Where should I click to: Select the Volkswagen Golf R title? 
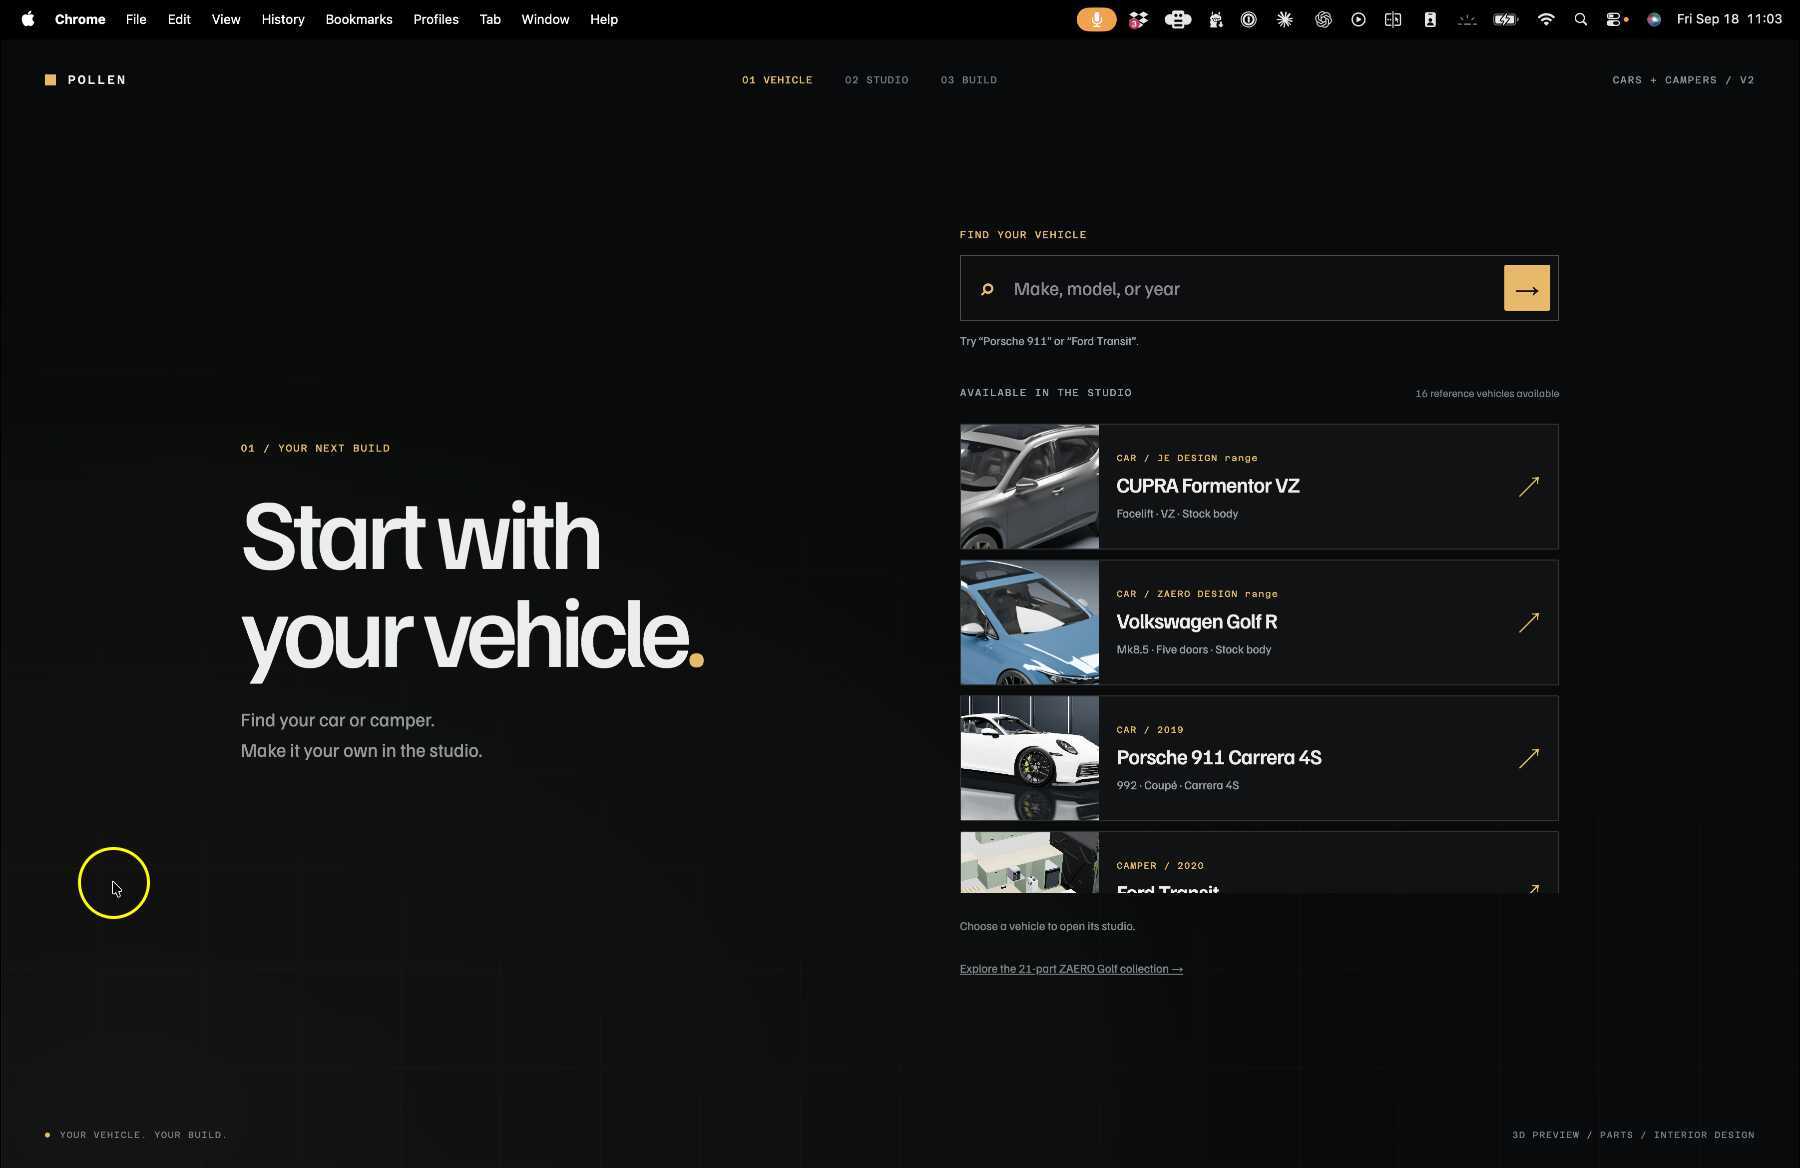[x=1197, y=622]
